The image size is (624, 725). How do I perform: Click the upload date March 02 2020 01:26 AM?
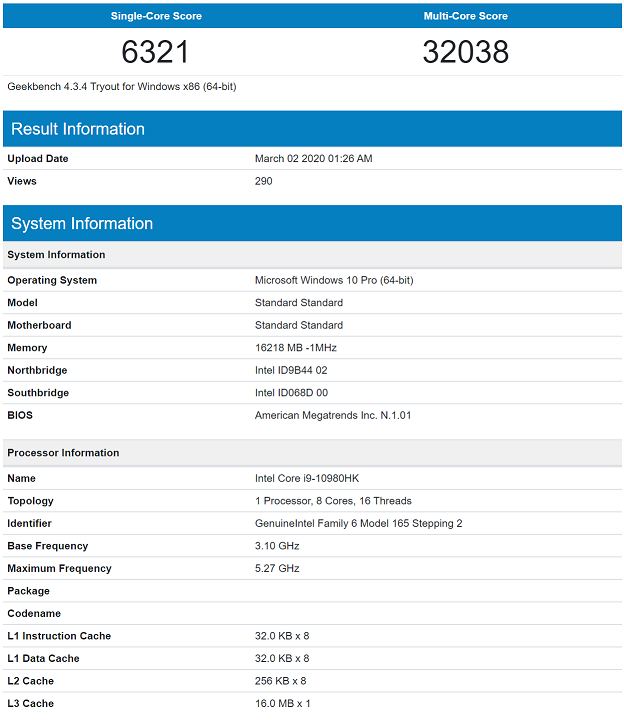click(x=313, y=159)
